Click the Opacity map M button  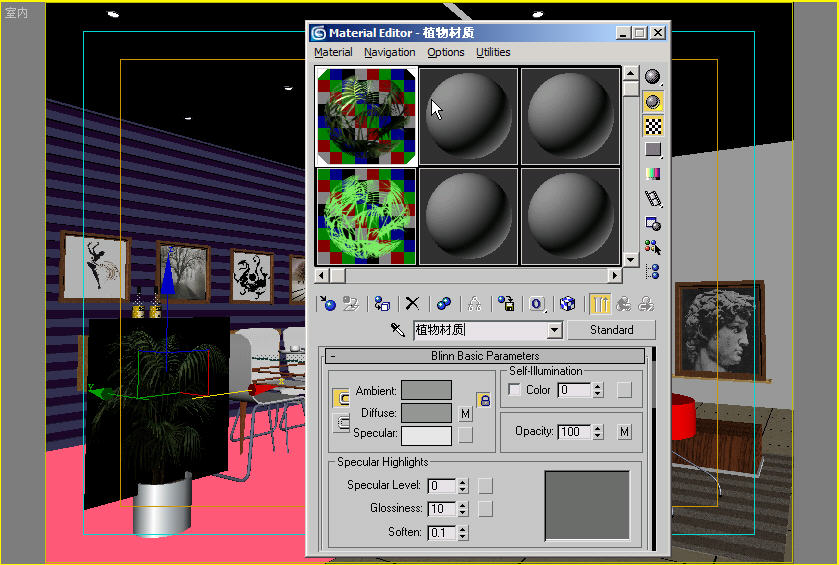(624, 432)
